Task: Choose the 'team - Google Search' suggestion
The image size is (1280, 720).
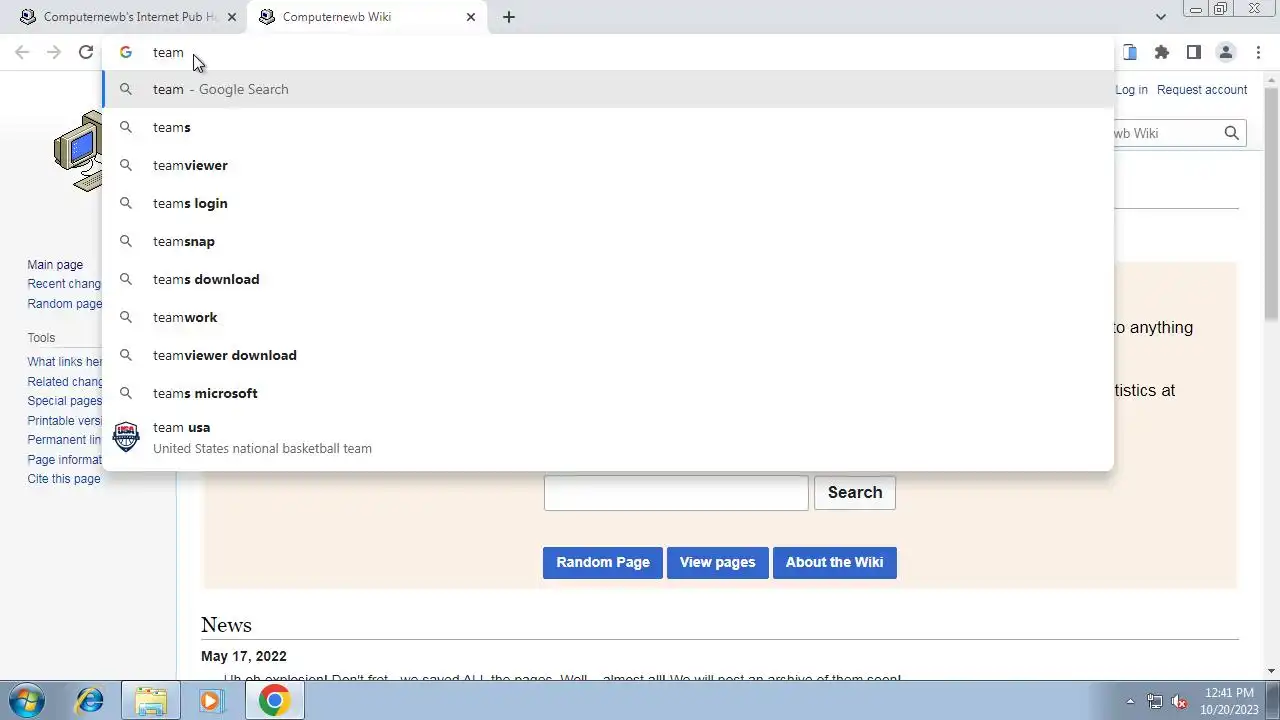Action: point(608,89)
